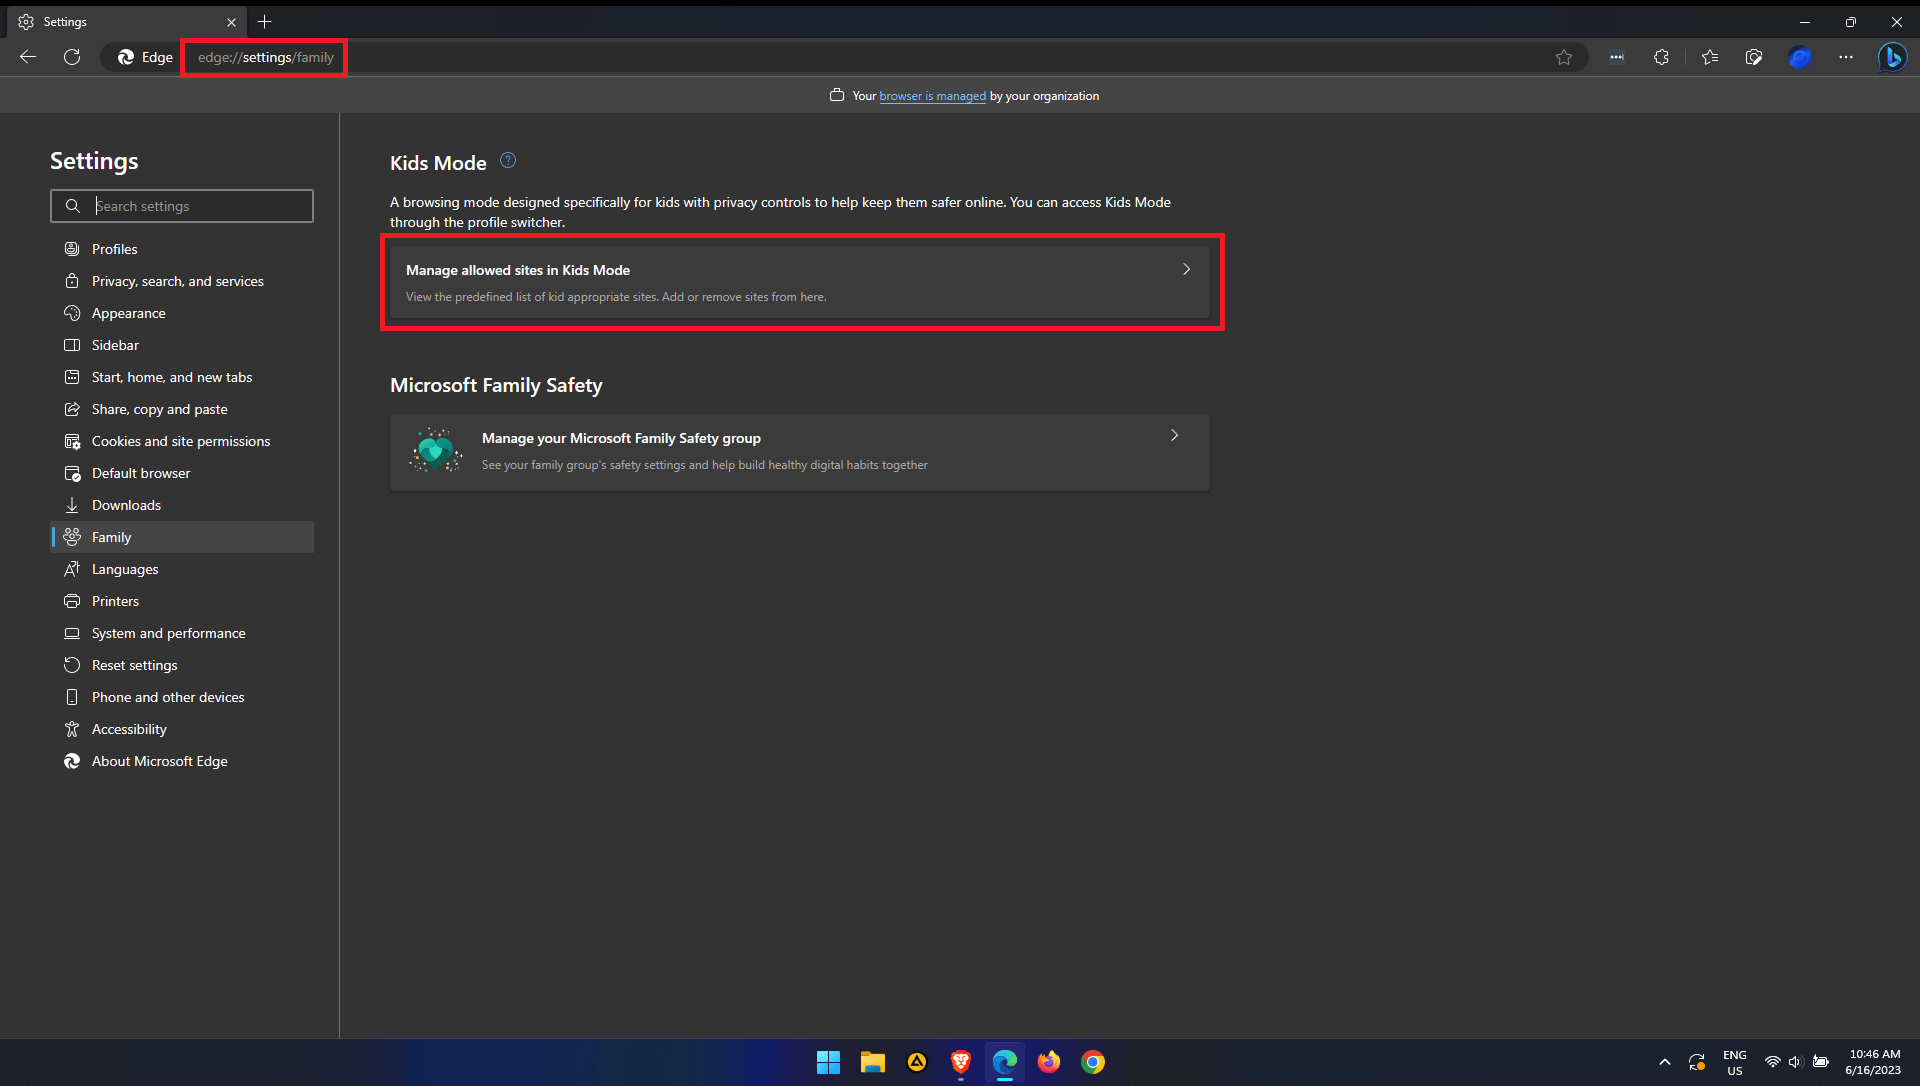
Task: Open the 'browser is managed' link
Action: 932,96
